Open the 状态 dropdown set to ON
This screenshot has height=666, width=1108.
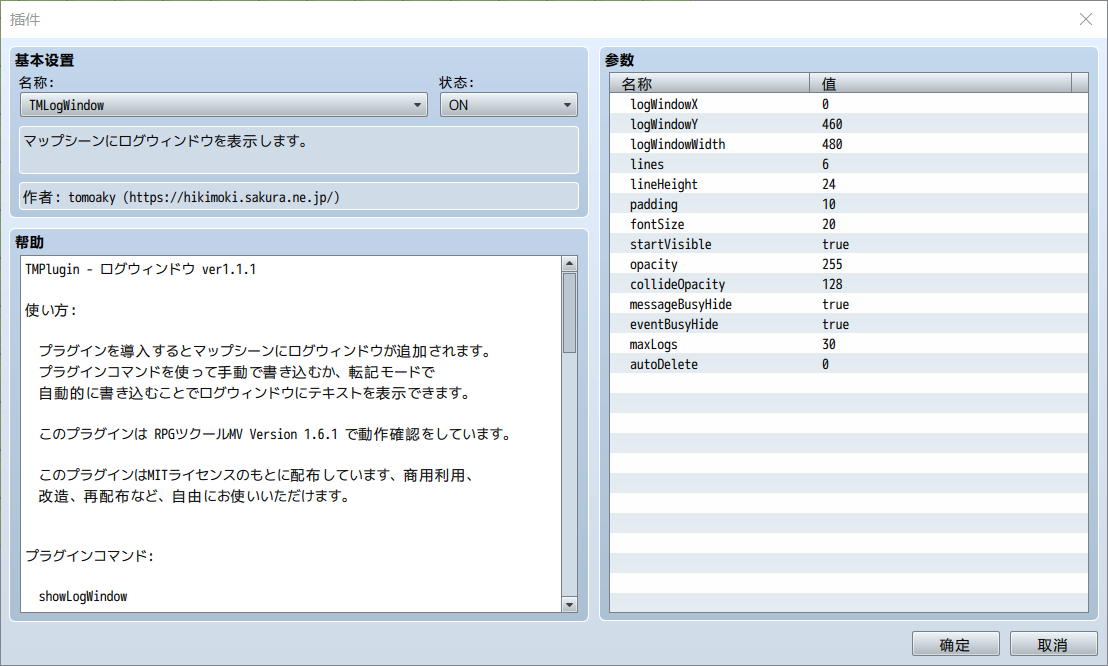(x=509, y=105)
